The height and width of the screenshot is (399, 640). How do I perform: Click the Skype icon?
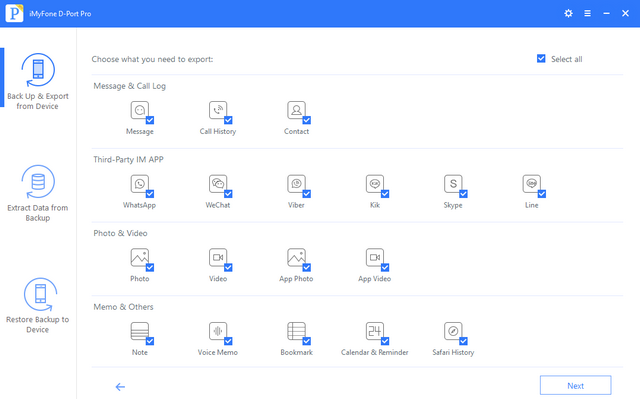click(x=453, y=184)
